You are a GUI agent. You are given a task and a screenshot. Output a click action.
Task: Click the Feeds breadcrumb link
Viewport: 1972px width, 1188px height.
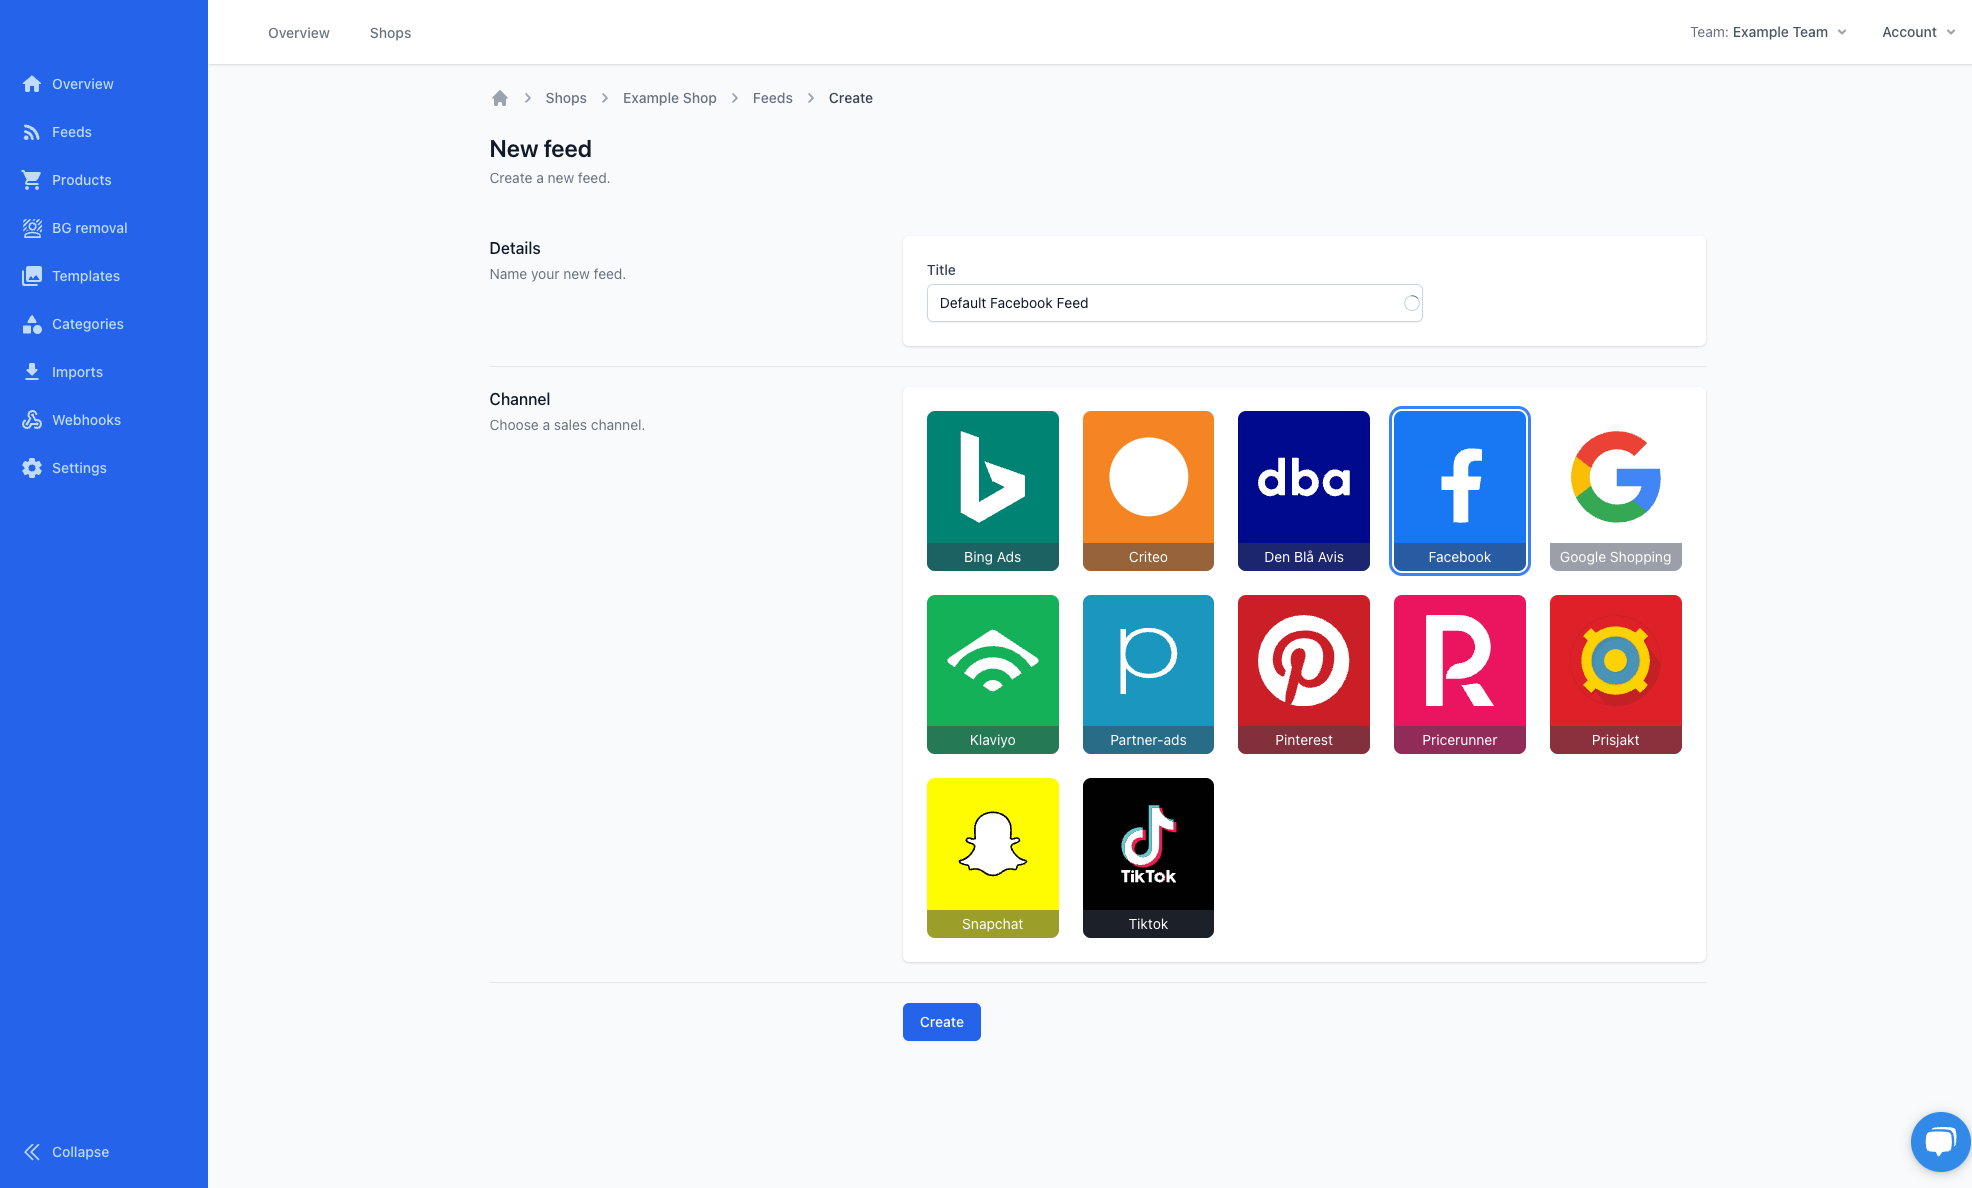[772, 97]
